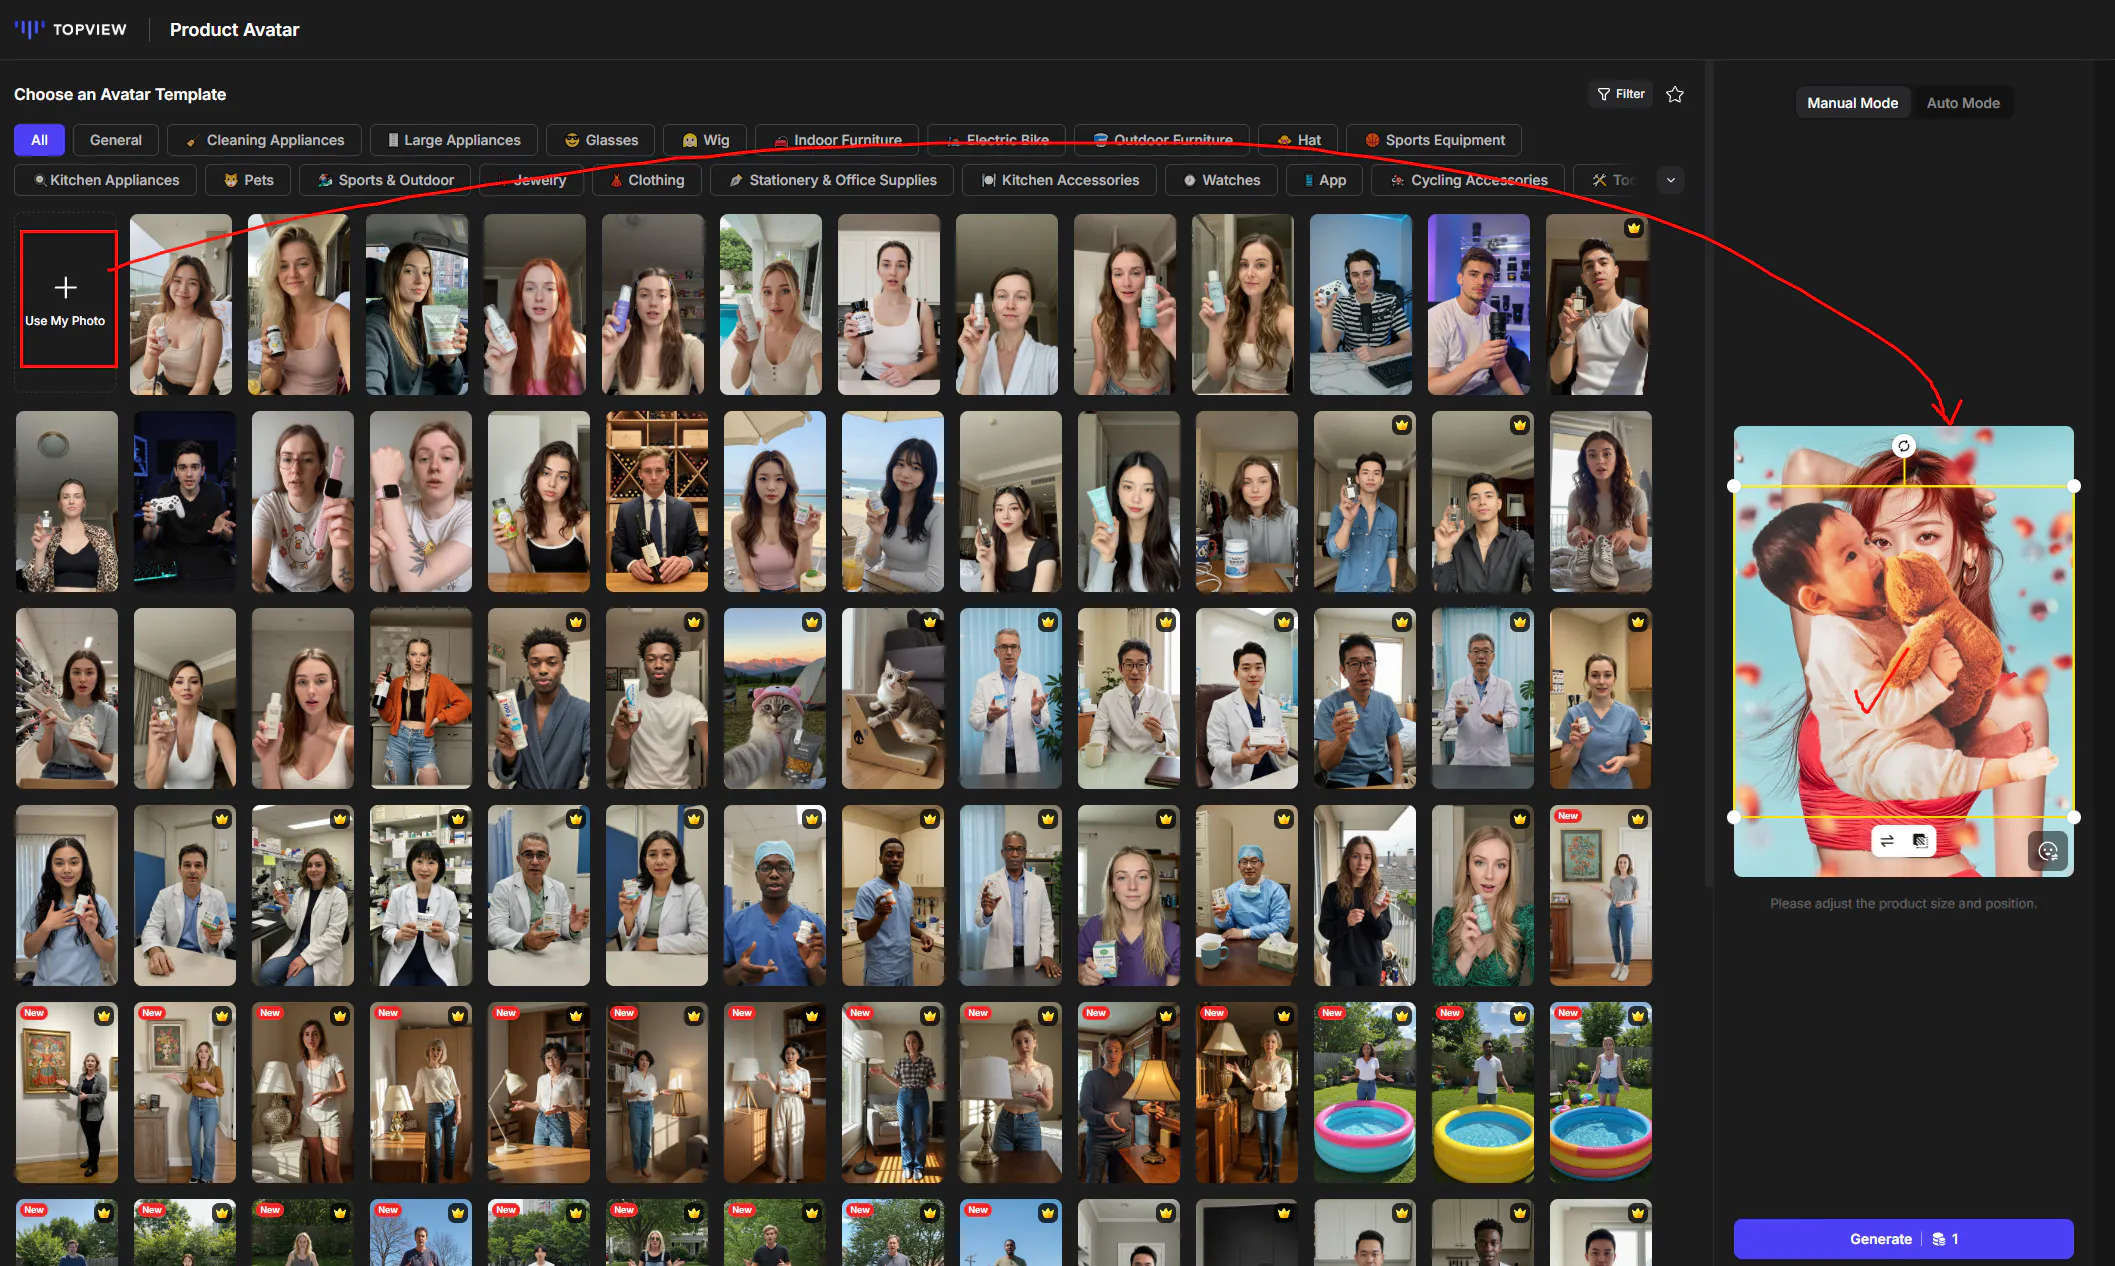Click the crown badge on the cat avatar
The width and height of the screenshot is (2115, 1266).
tap(812, 622)
